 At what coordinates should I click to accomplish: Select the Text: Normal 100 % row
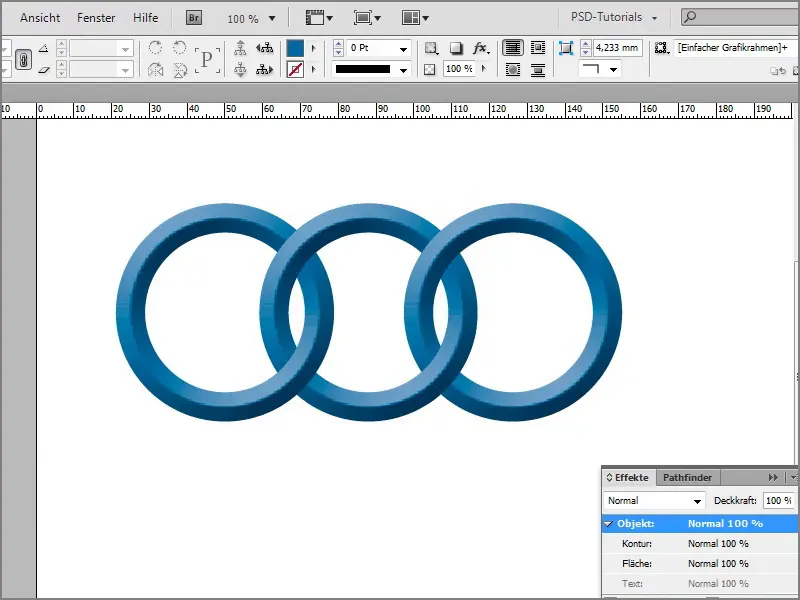700,584
